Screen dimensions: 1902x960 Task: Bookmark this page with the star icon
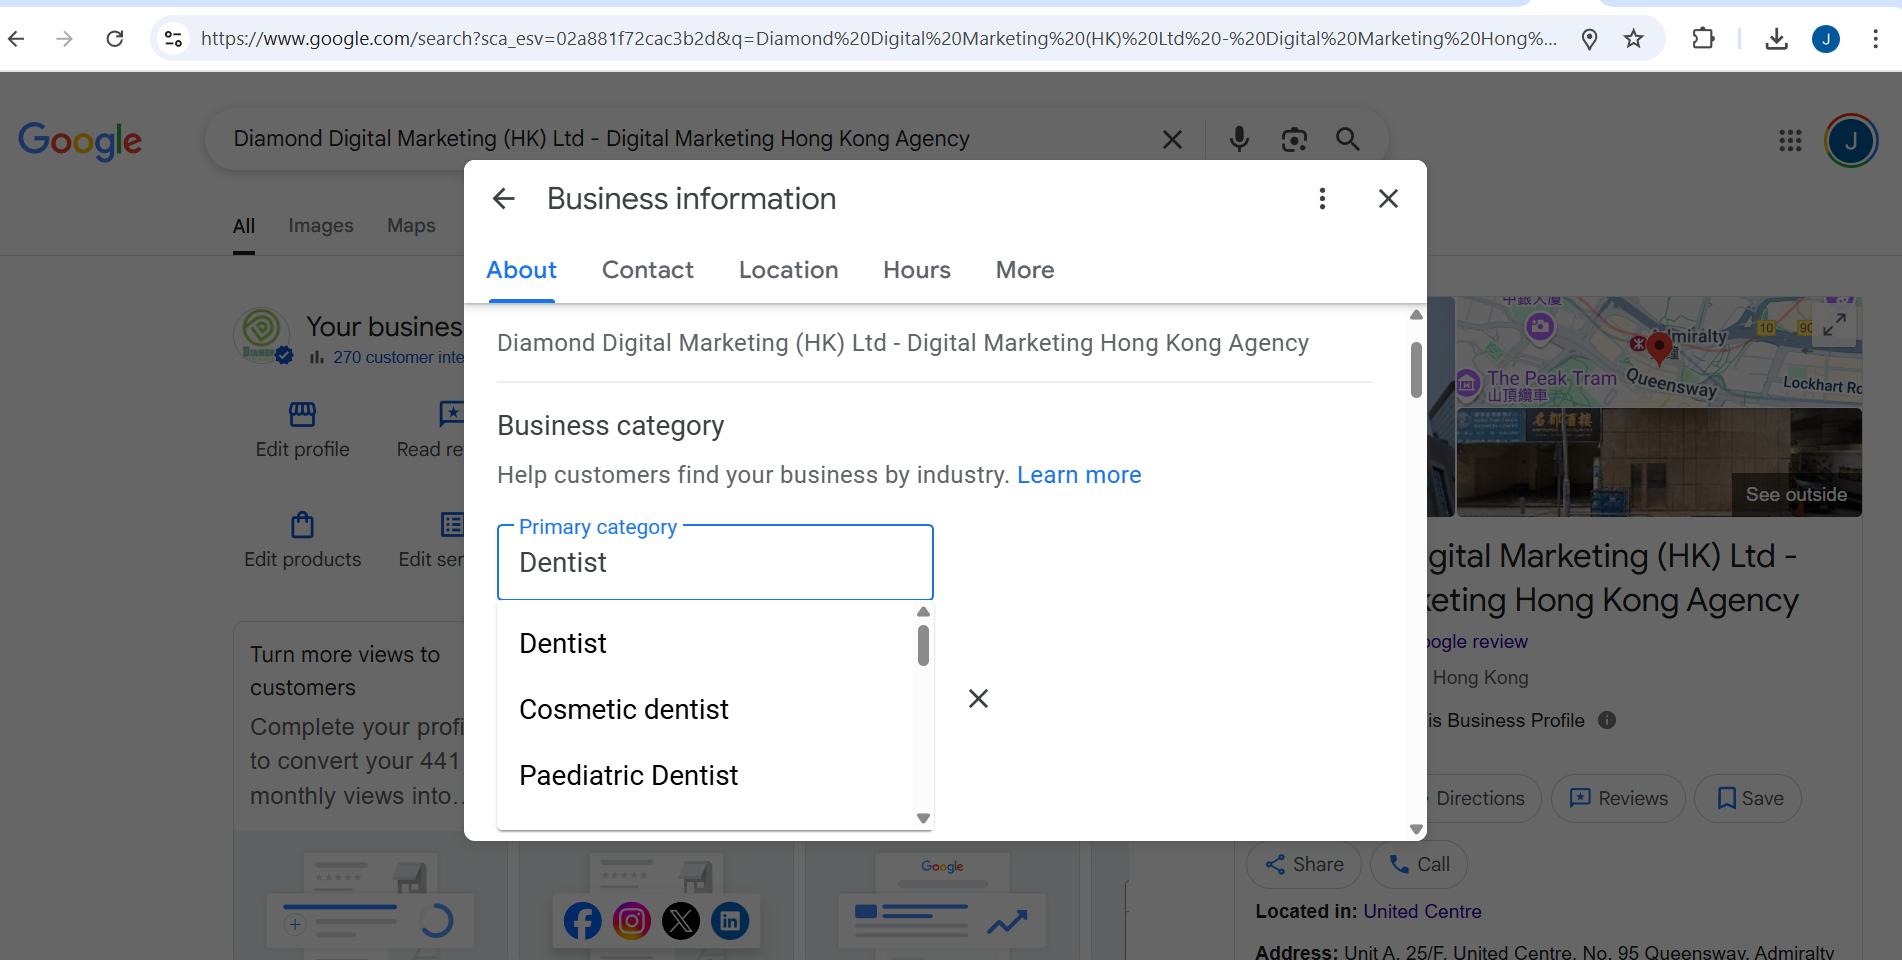1634,39
